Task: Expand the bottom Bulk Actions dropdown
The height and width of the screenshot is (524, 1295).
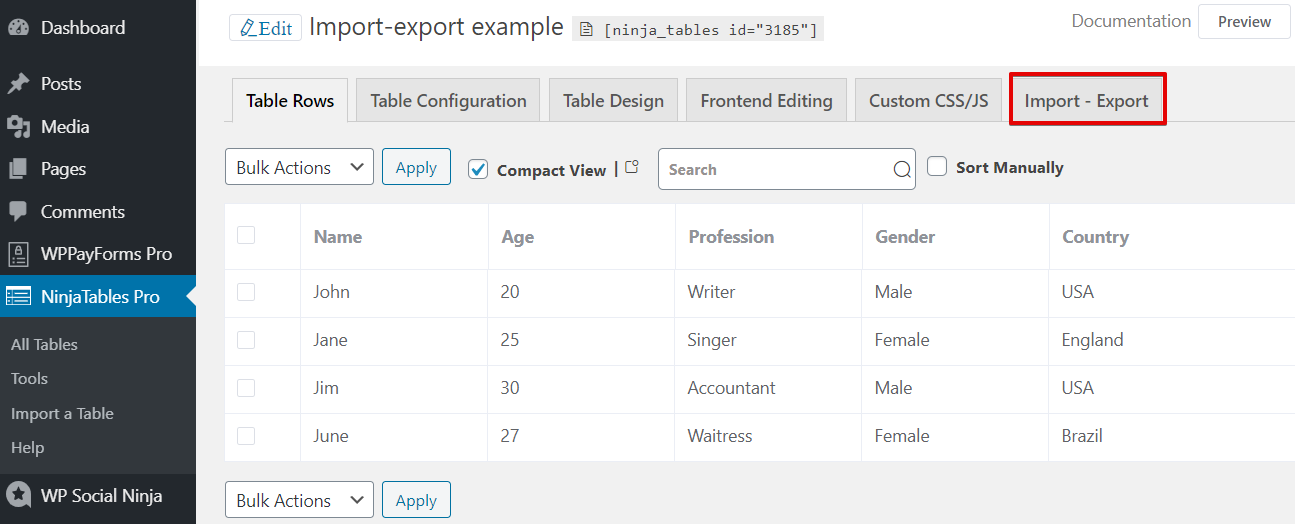Action: 299,500
